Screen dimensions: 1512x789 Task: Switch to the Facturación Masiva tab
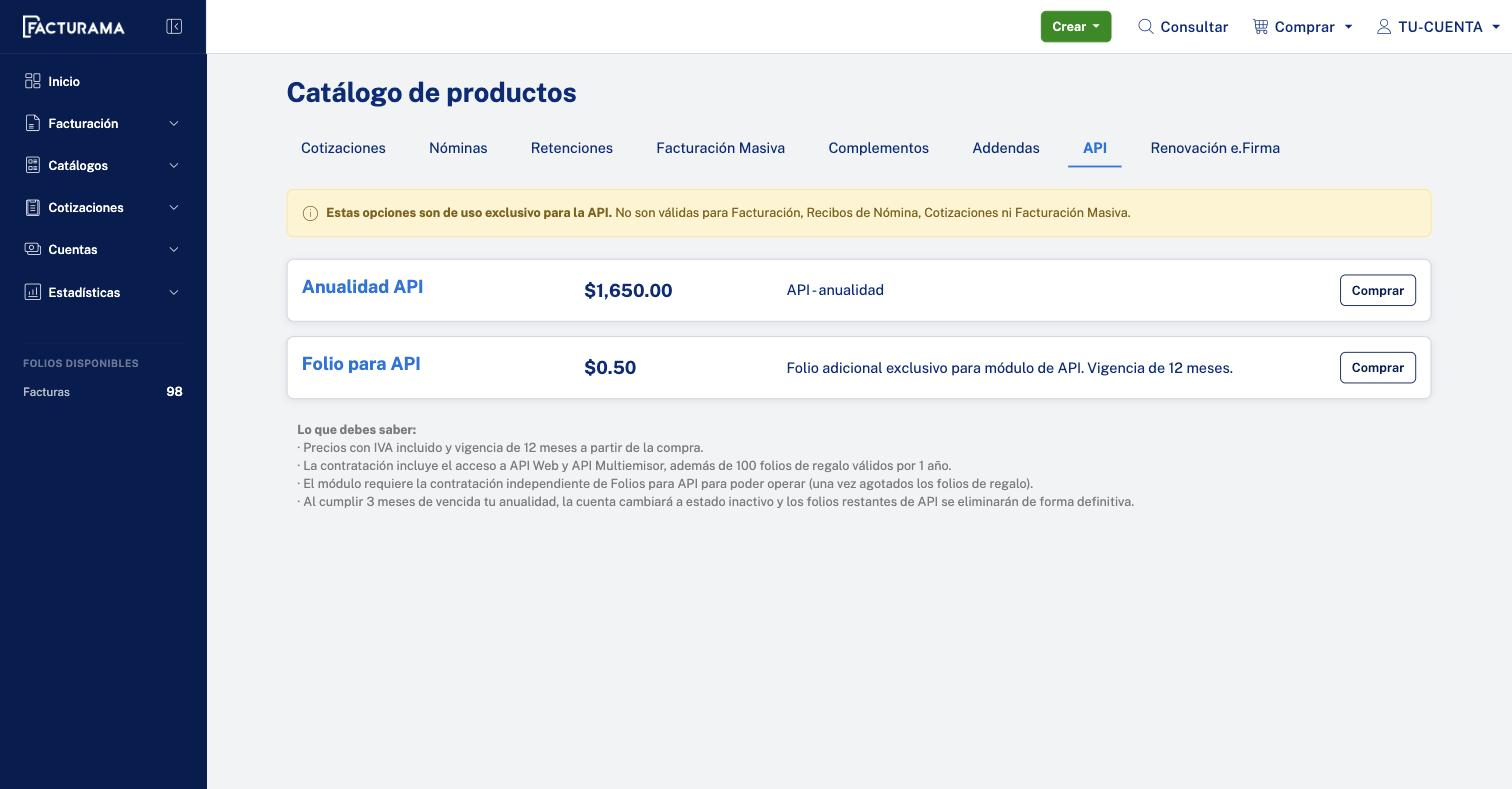click(x=721, y=148)
